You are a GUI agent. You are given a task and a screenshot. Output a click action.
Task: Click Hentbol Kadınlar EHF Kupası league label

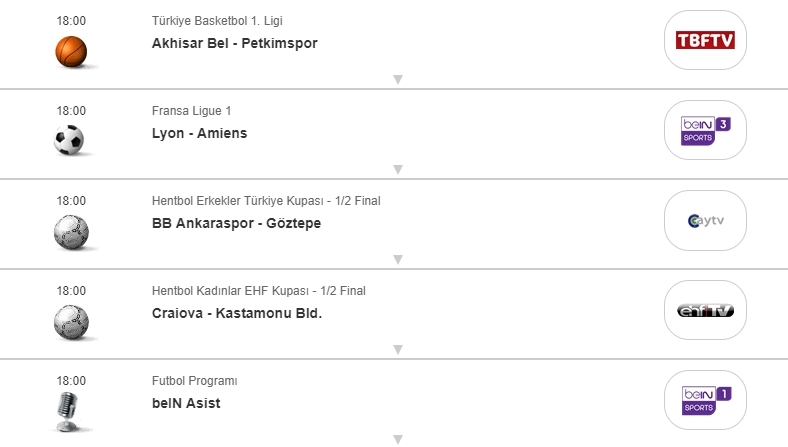pyautogui.click(x=258, y=291)
